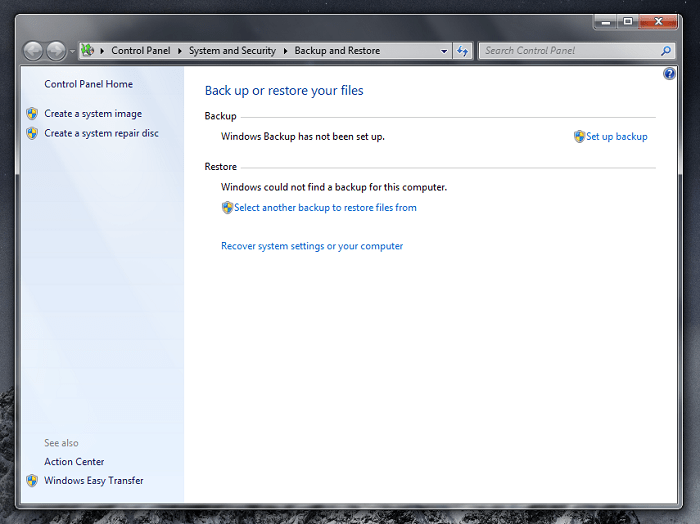Click the Back navigation arrow button
Viewport: 700px width, 524px height.
tap(33, 50)
